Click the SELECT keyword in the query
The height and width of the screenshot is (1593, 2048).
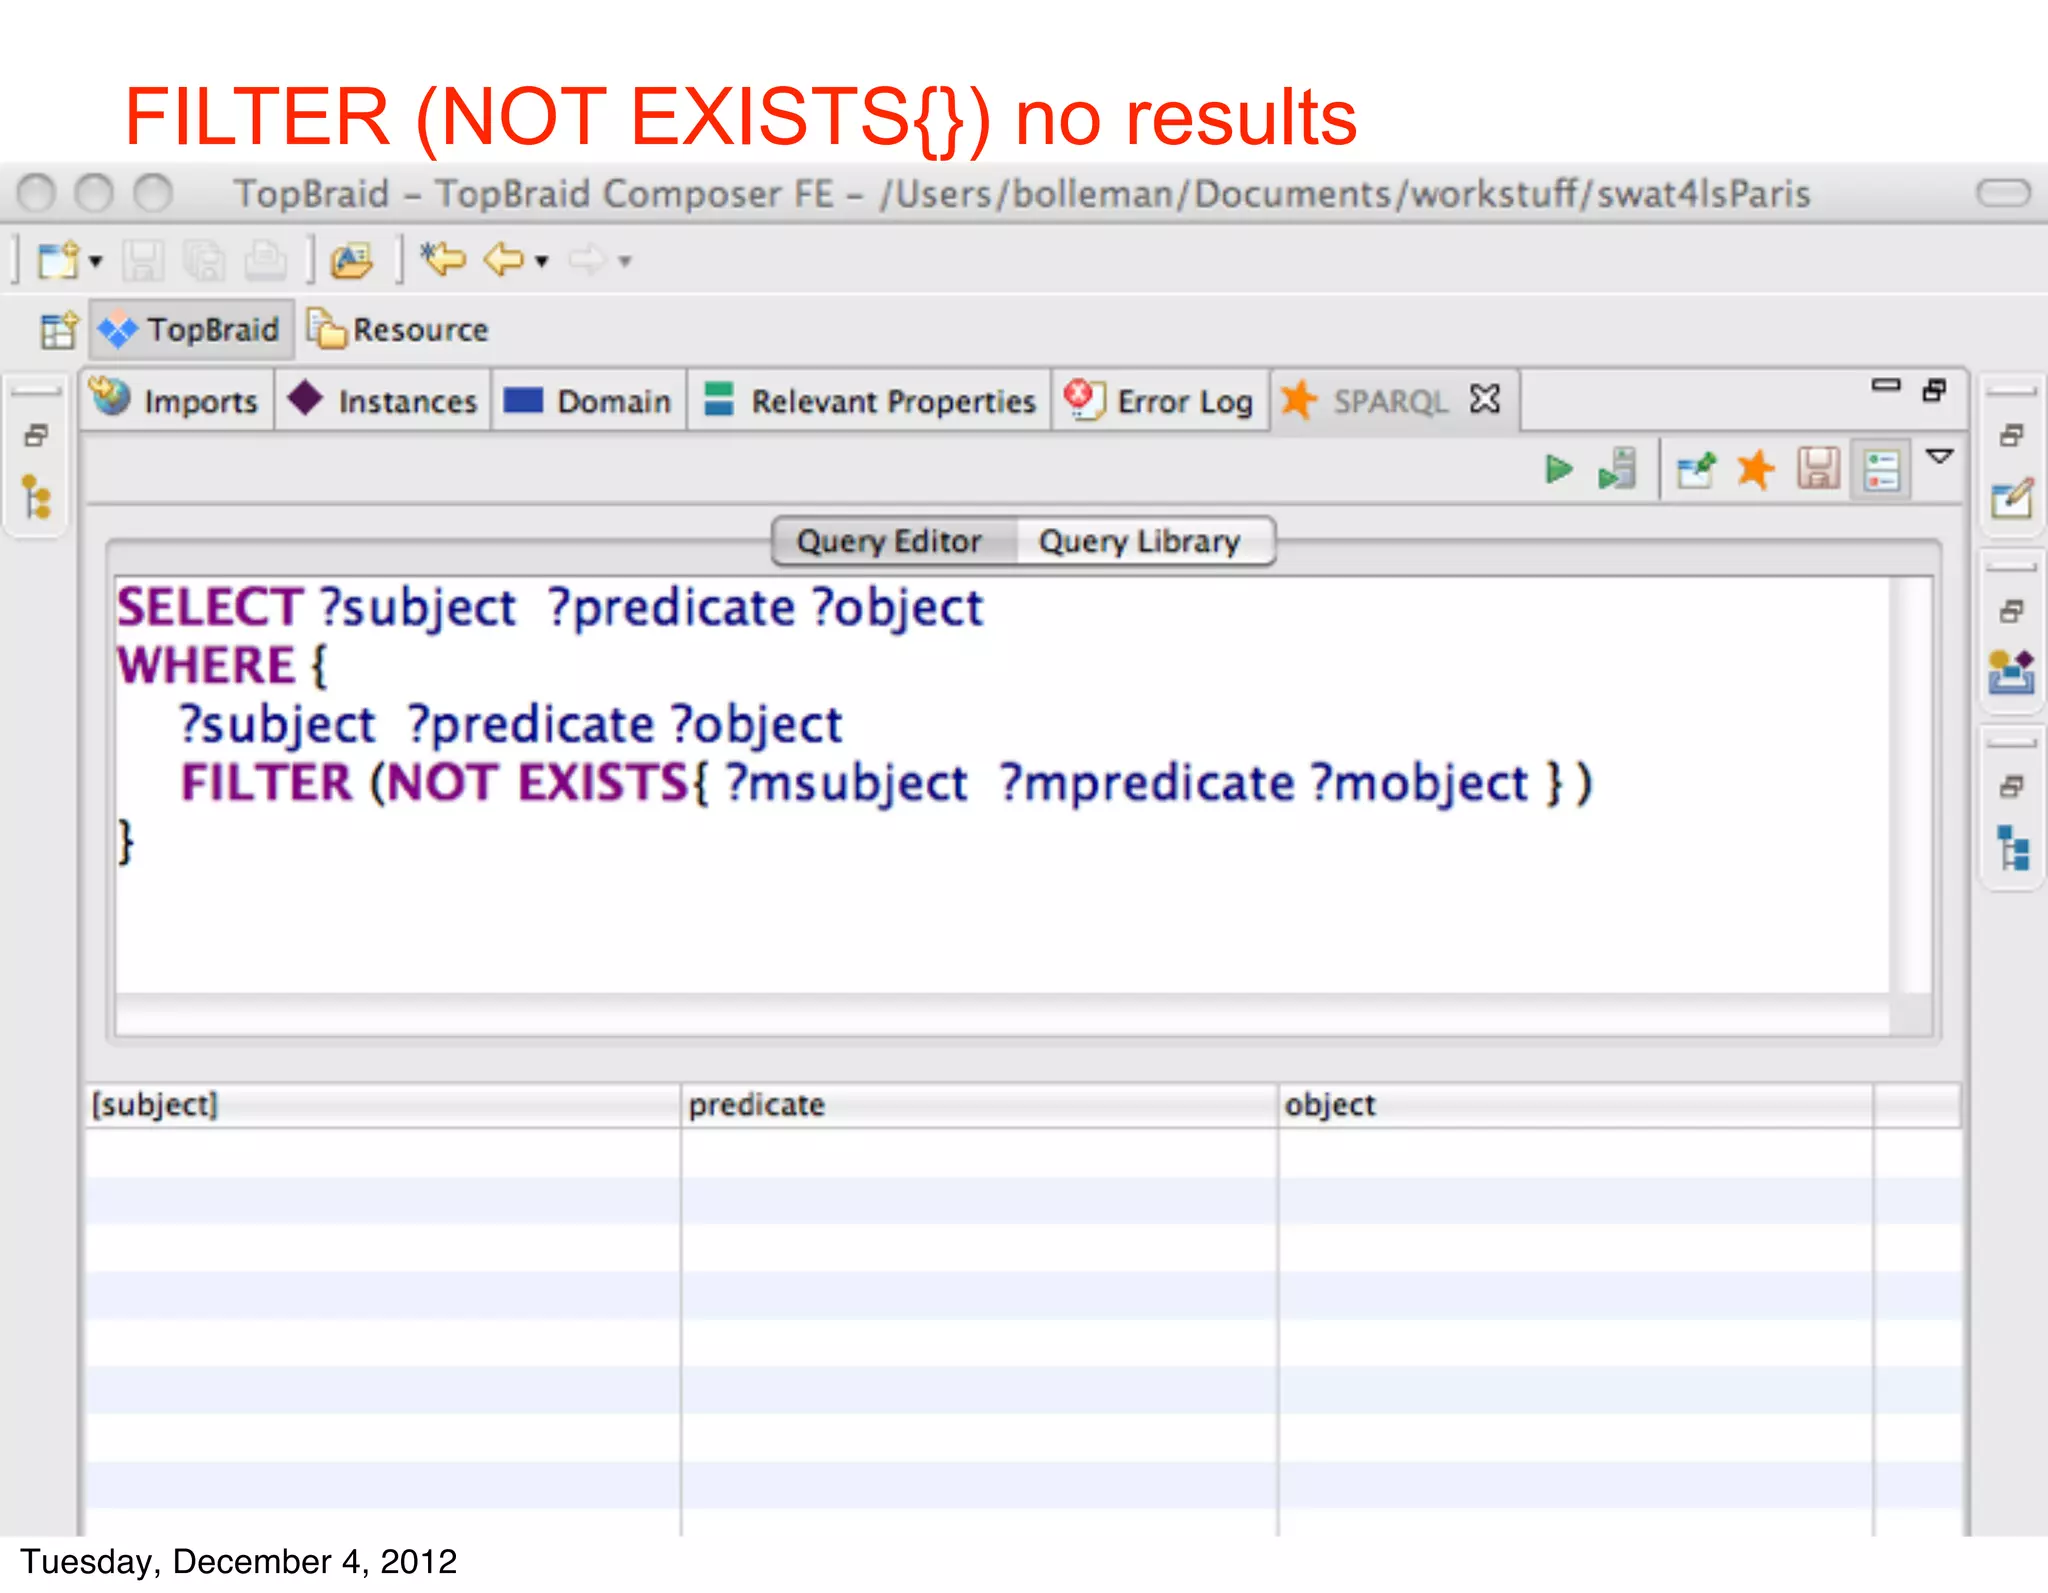pyautogui.click(x=210, y=607)
